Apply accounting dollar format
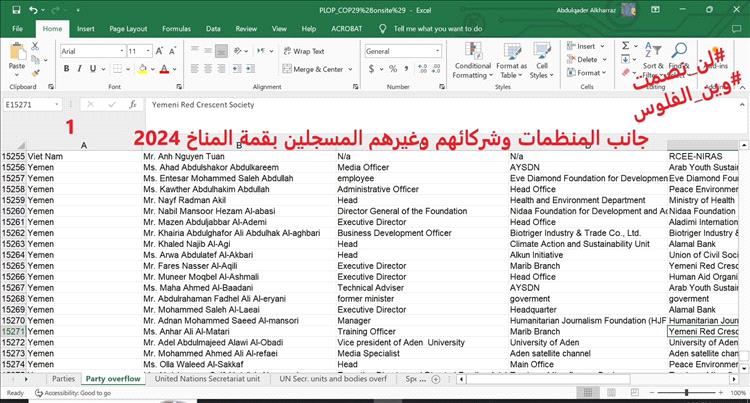The height and width of the screenshot is (403, 750). click(371, 69)
